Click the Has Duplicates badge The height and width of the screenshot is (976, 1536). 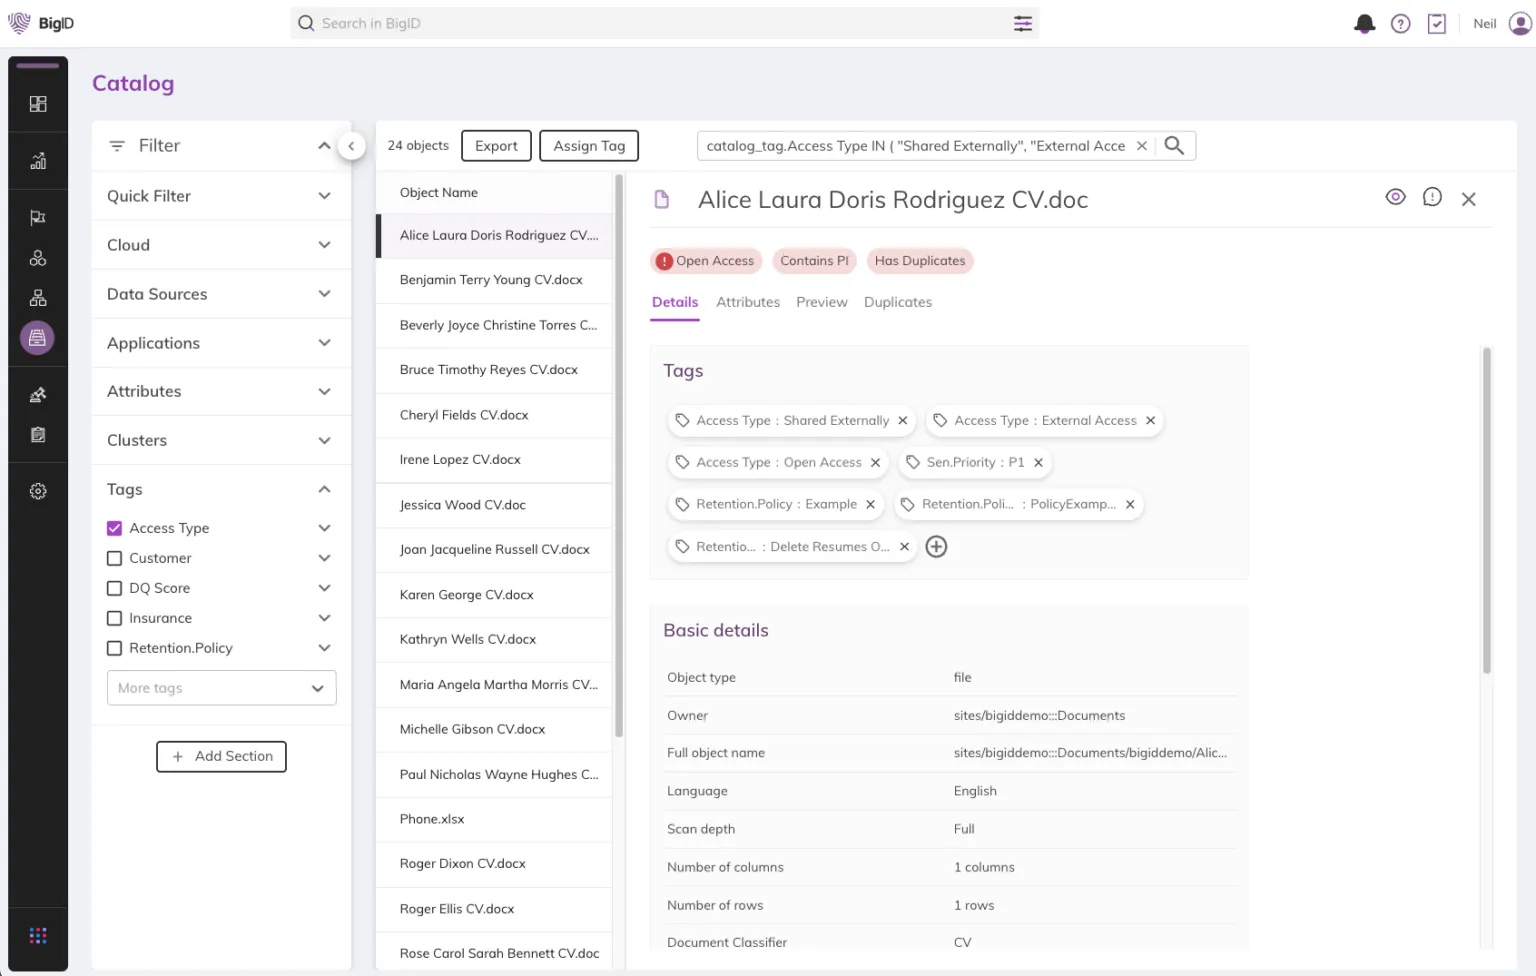coord(920,261)
